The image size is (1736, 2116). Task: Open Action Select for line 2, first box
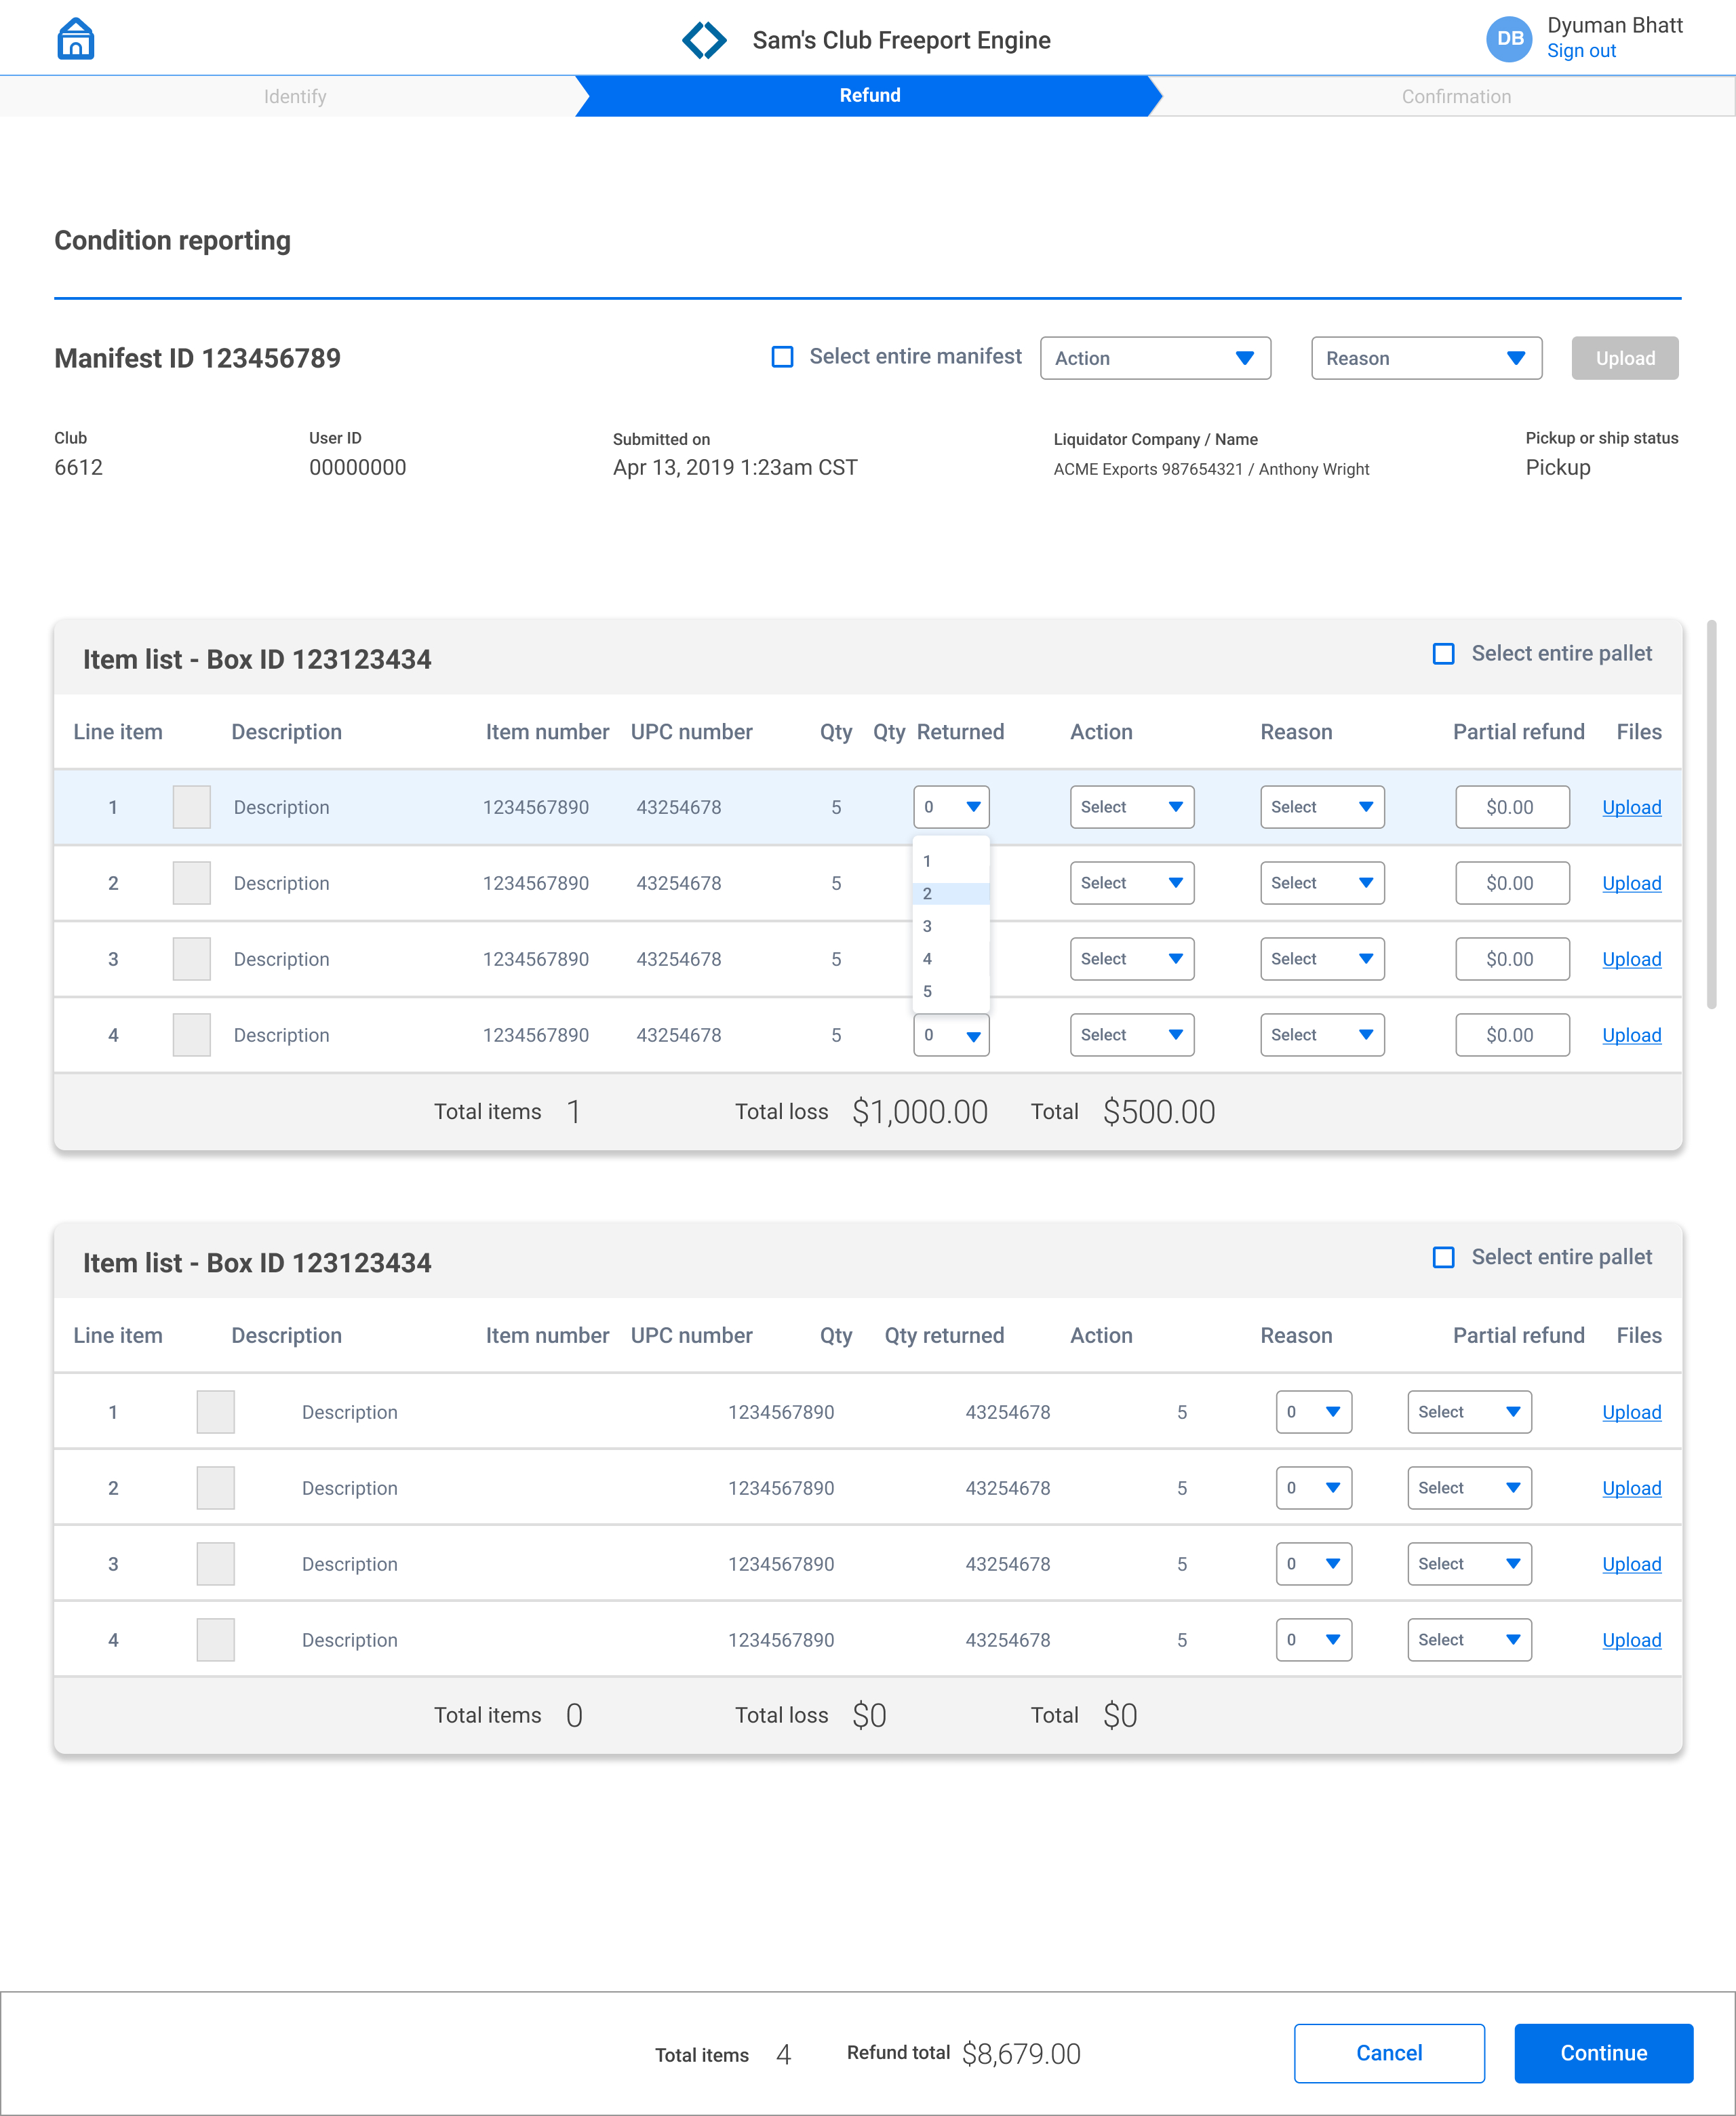[1132, 883]
